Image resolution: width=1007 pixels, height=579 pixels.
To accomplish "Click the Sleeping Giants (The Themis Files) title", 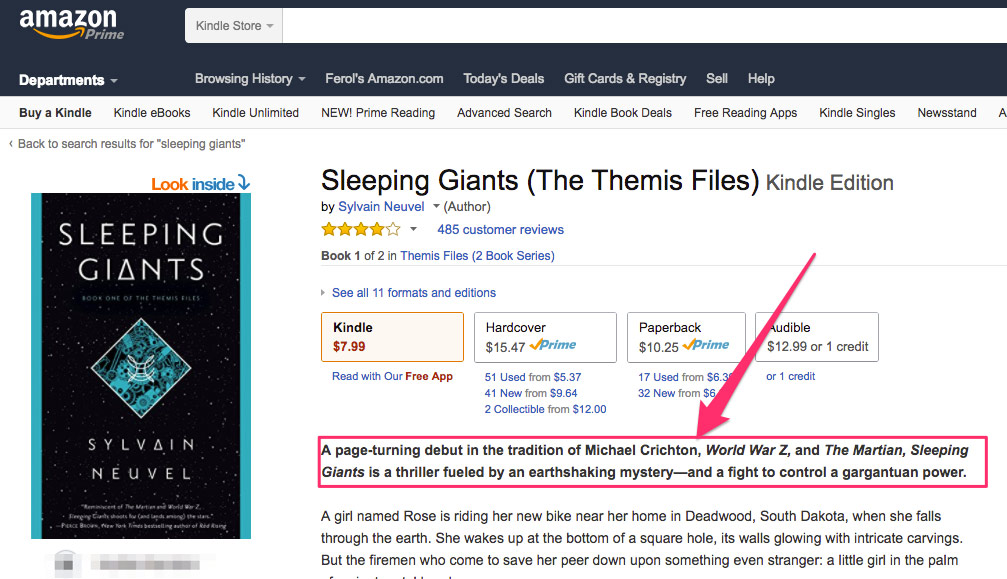I will (x=540, y=181).
